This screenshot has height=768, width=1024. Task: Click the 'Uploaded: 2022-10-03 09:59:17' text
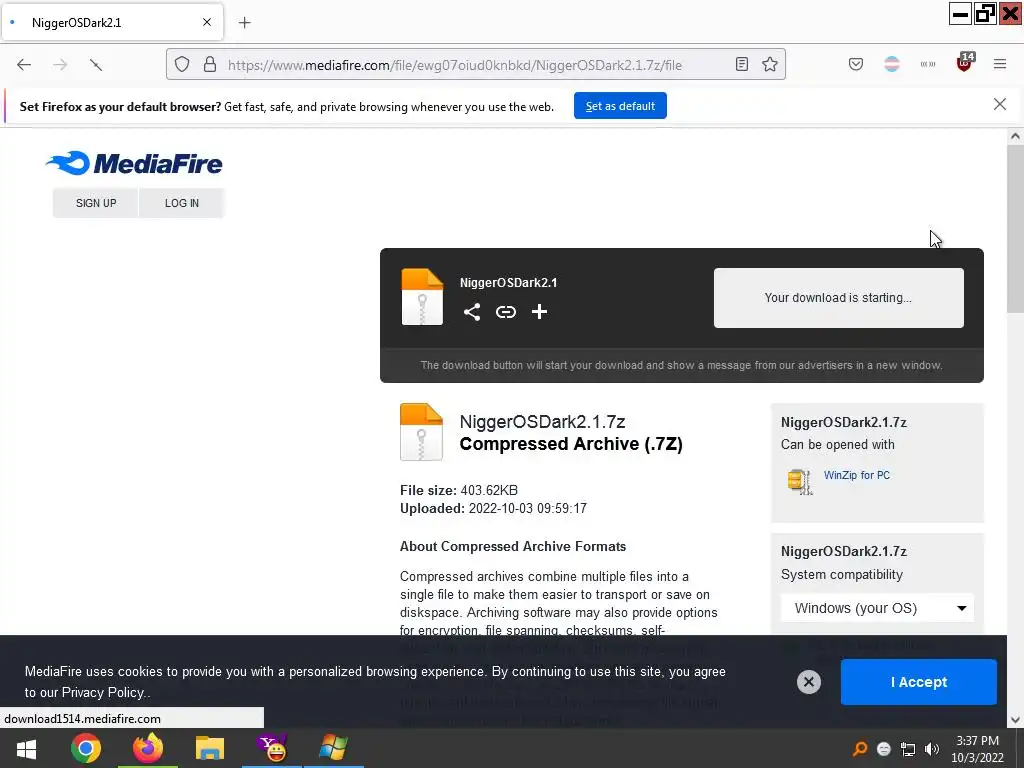[x=493, y=509]
